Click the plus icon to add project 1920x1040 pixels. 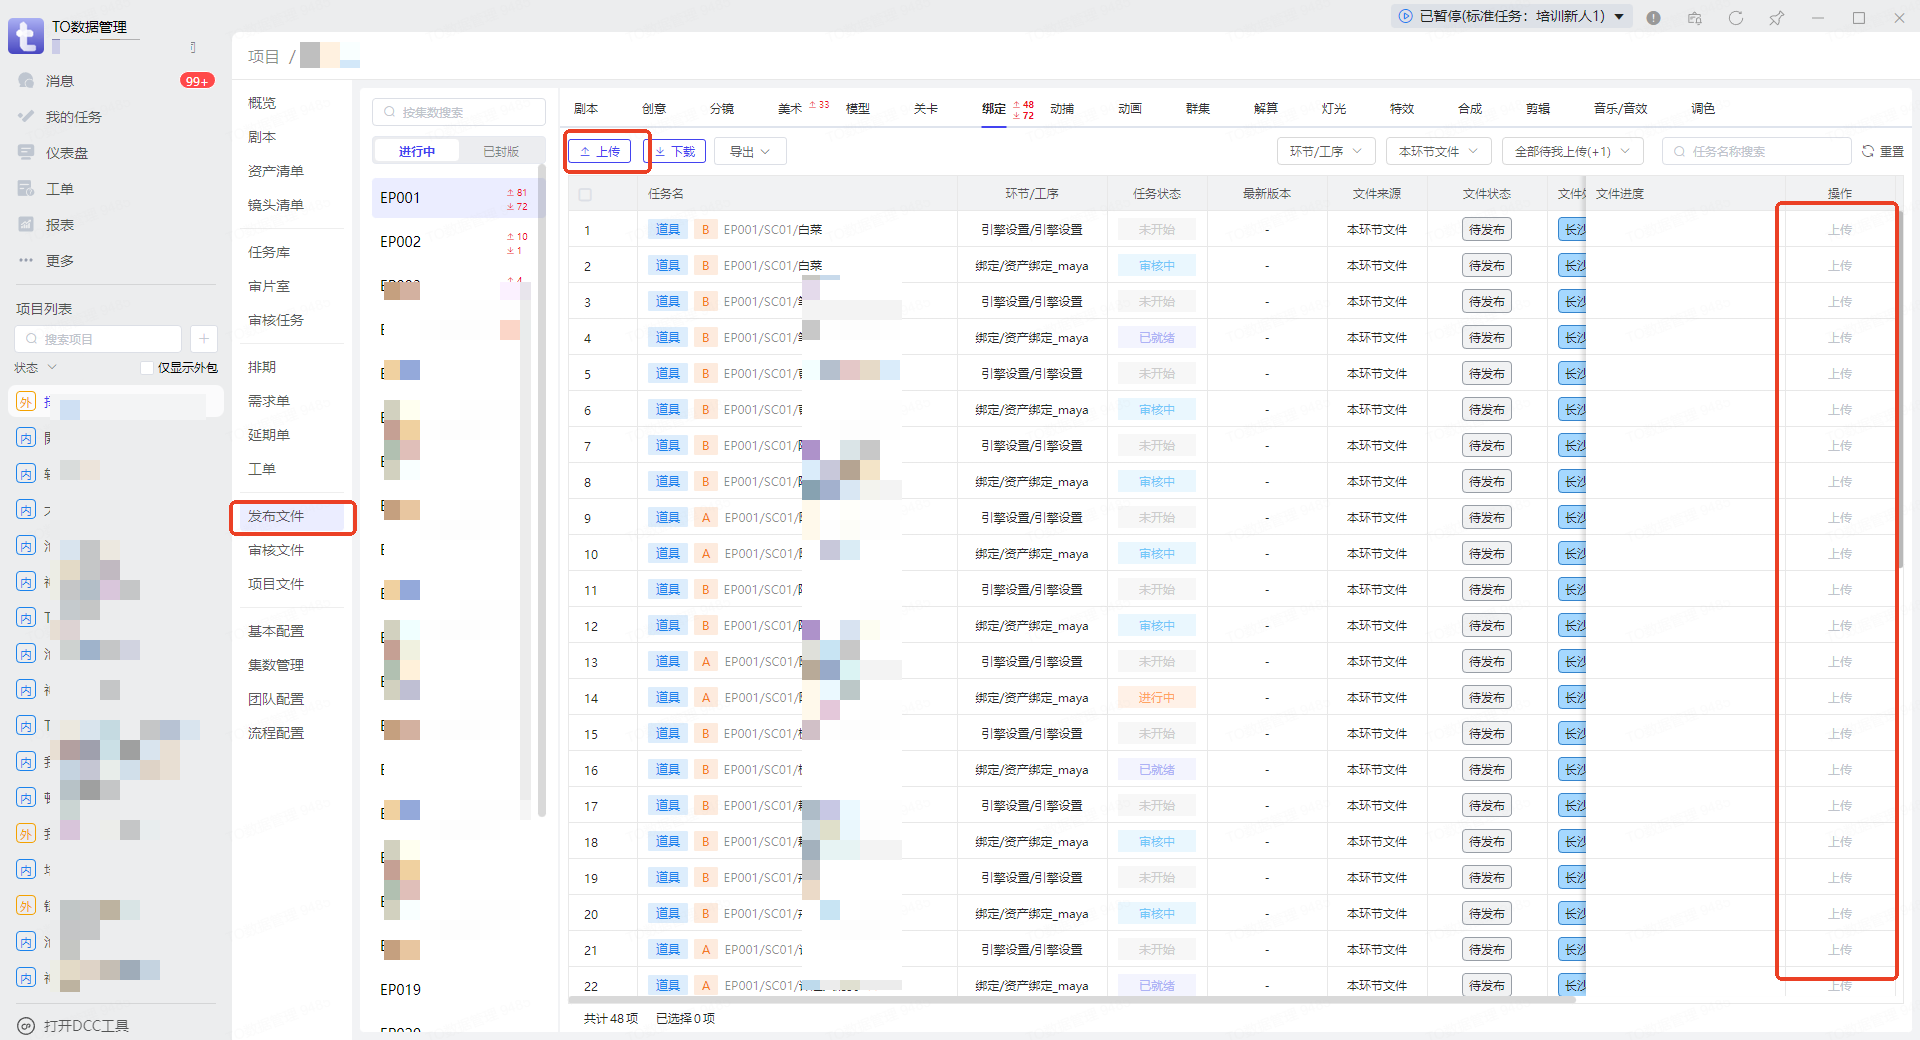pos(203,339)
